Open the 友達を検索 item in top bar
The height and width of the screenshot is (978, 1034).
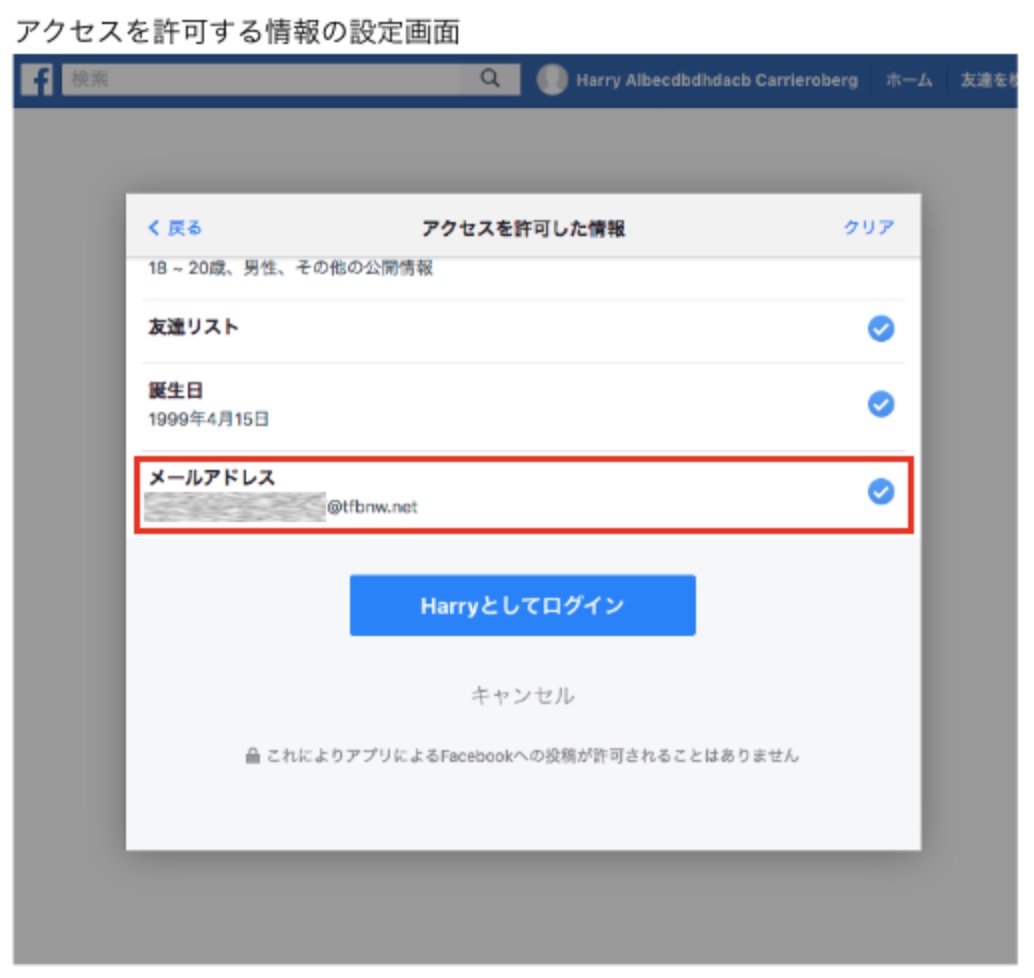(988, 80)
